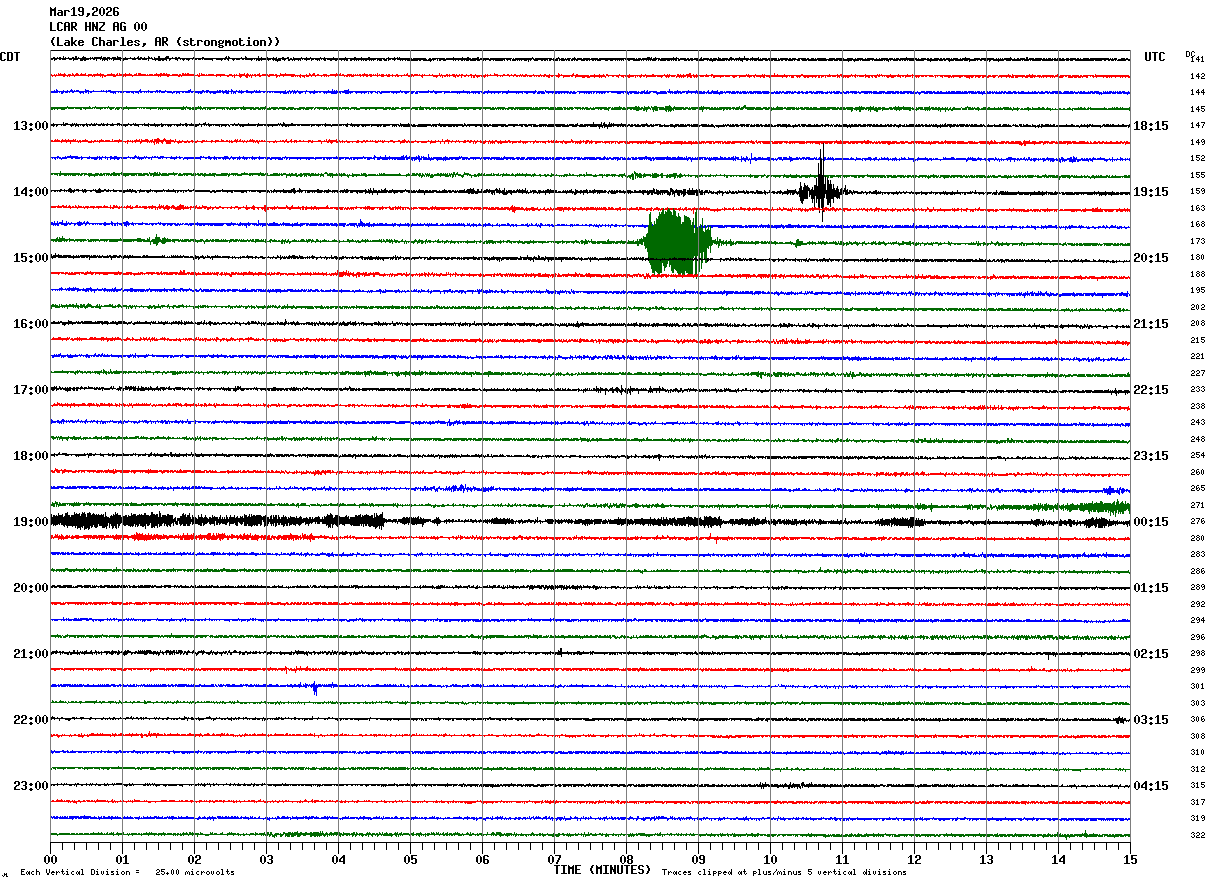This screenshot has width=1210, height=886.
Task: Select the 21:00 CDT time label
Action: coord(30,654)
